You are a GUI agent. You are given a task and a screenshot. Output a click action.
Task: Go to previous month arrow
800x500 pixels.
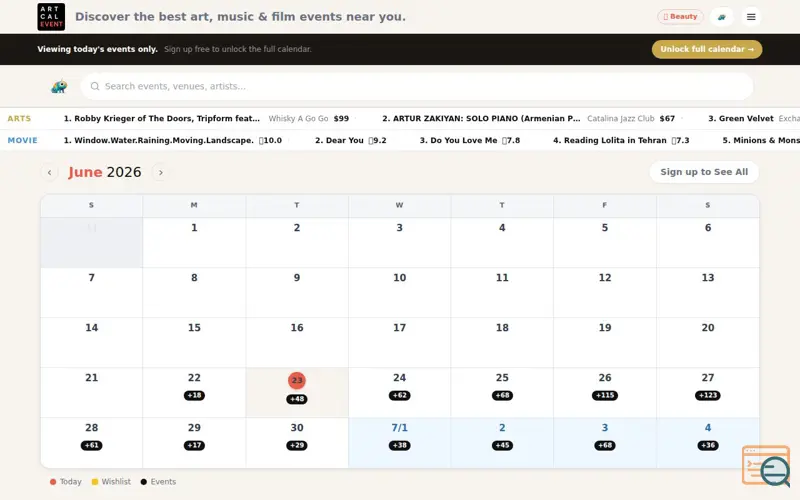coord(49,172)
